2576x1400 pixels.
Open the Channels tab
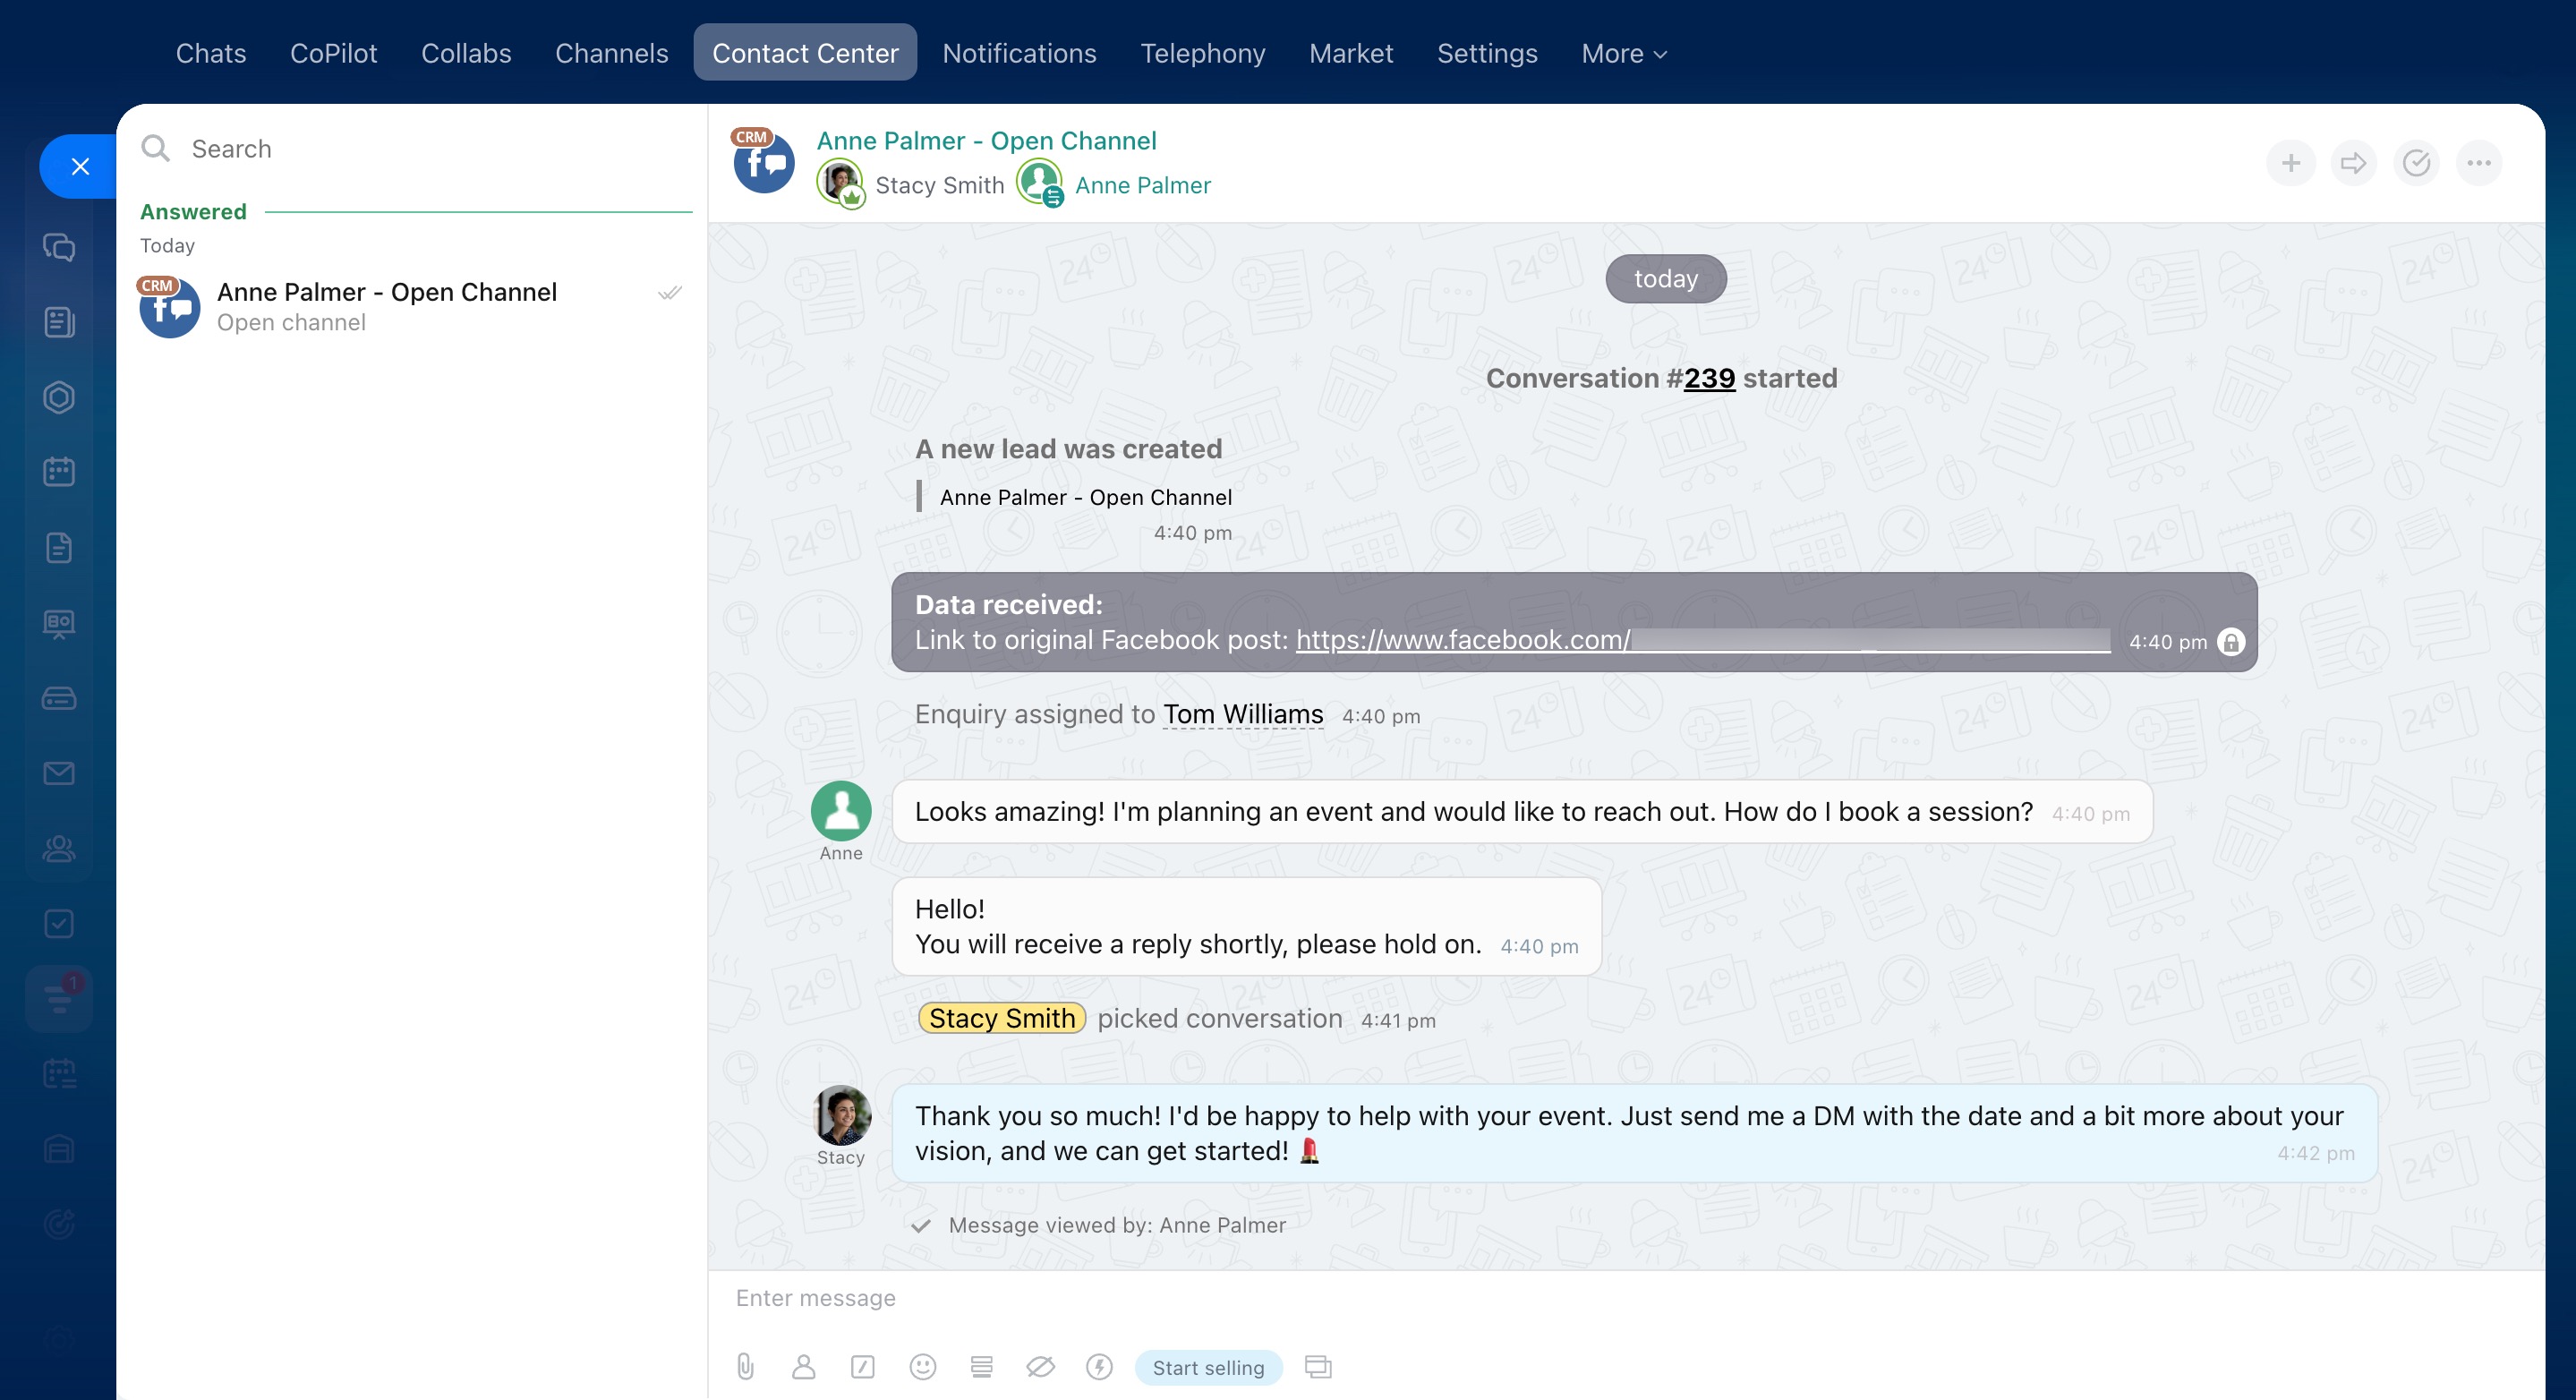point(611,53)
